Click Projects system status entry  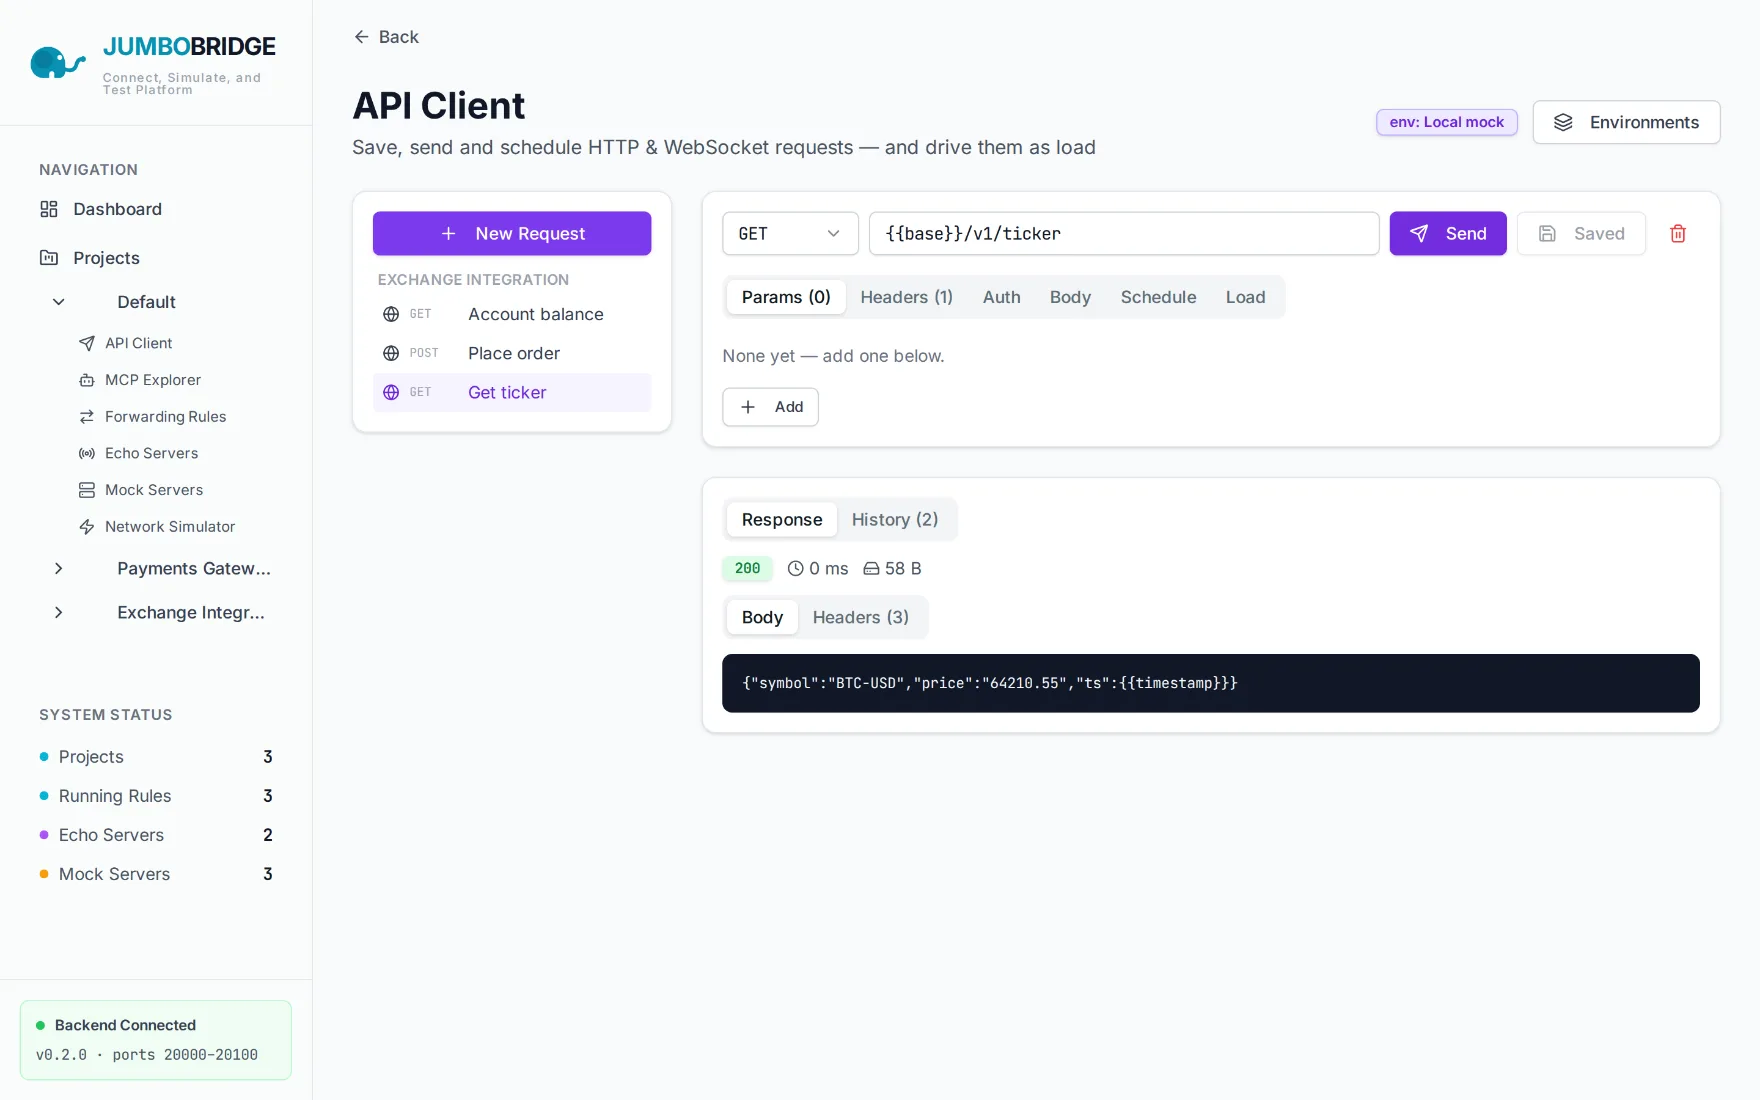pyautogui.click(x=156, y=757)
